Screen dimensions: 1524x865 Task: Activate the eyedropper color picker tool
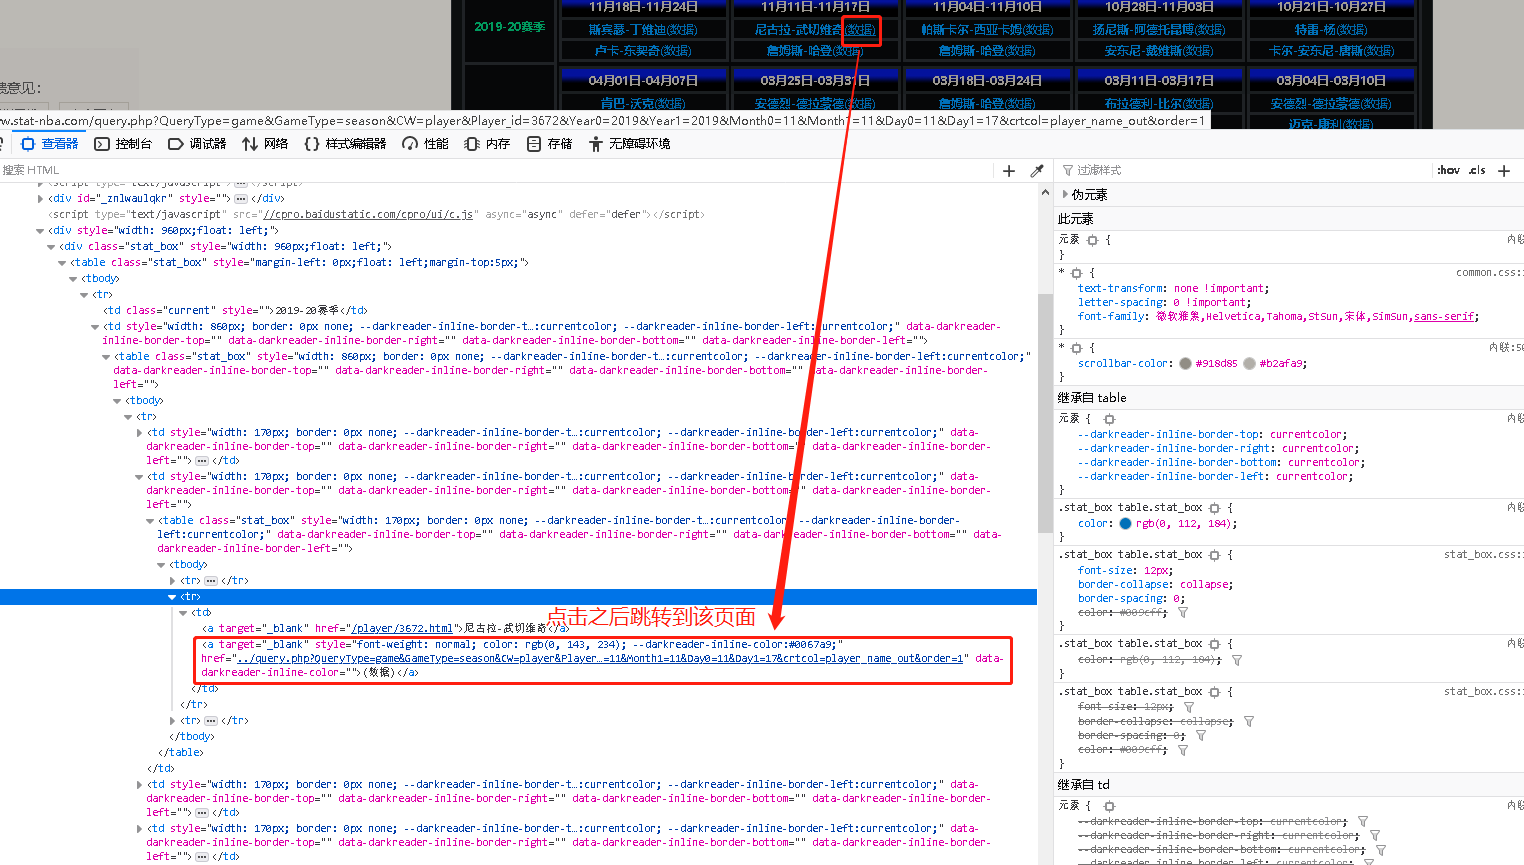click(1037, 171)
